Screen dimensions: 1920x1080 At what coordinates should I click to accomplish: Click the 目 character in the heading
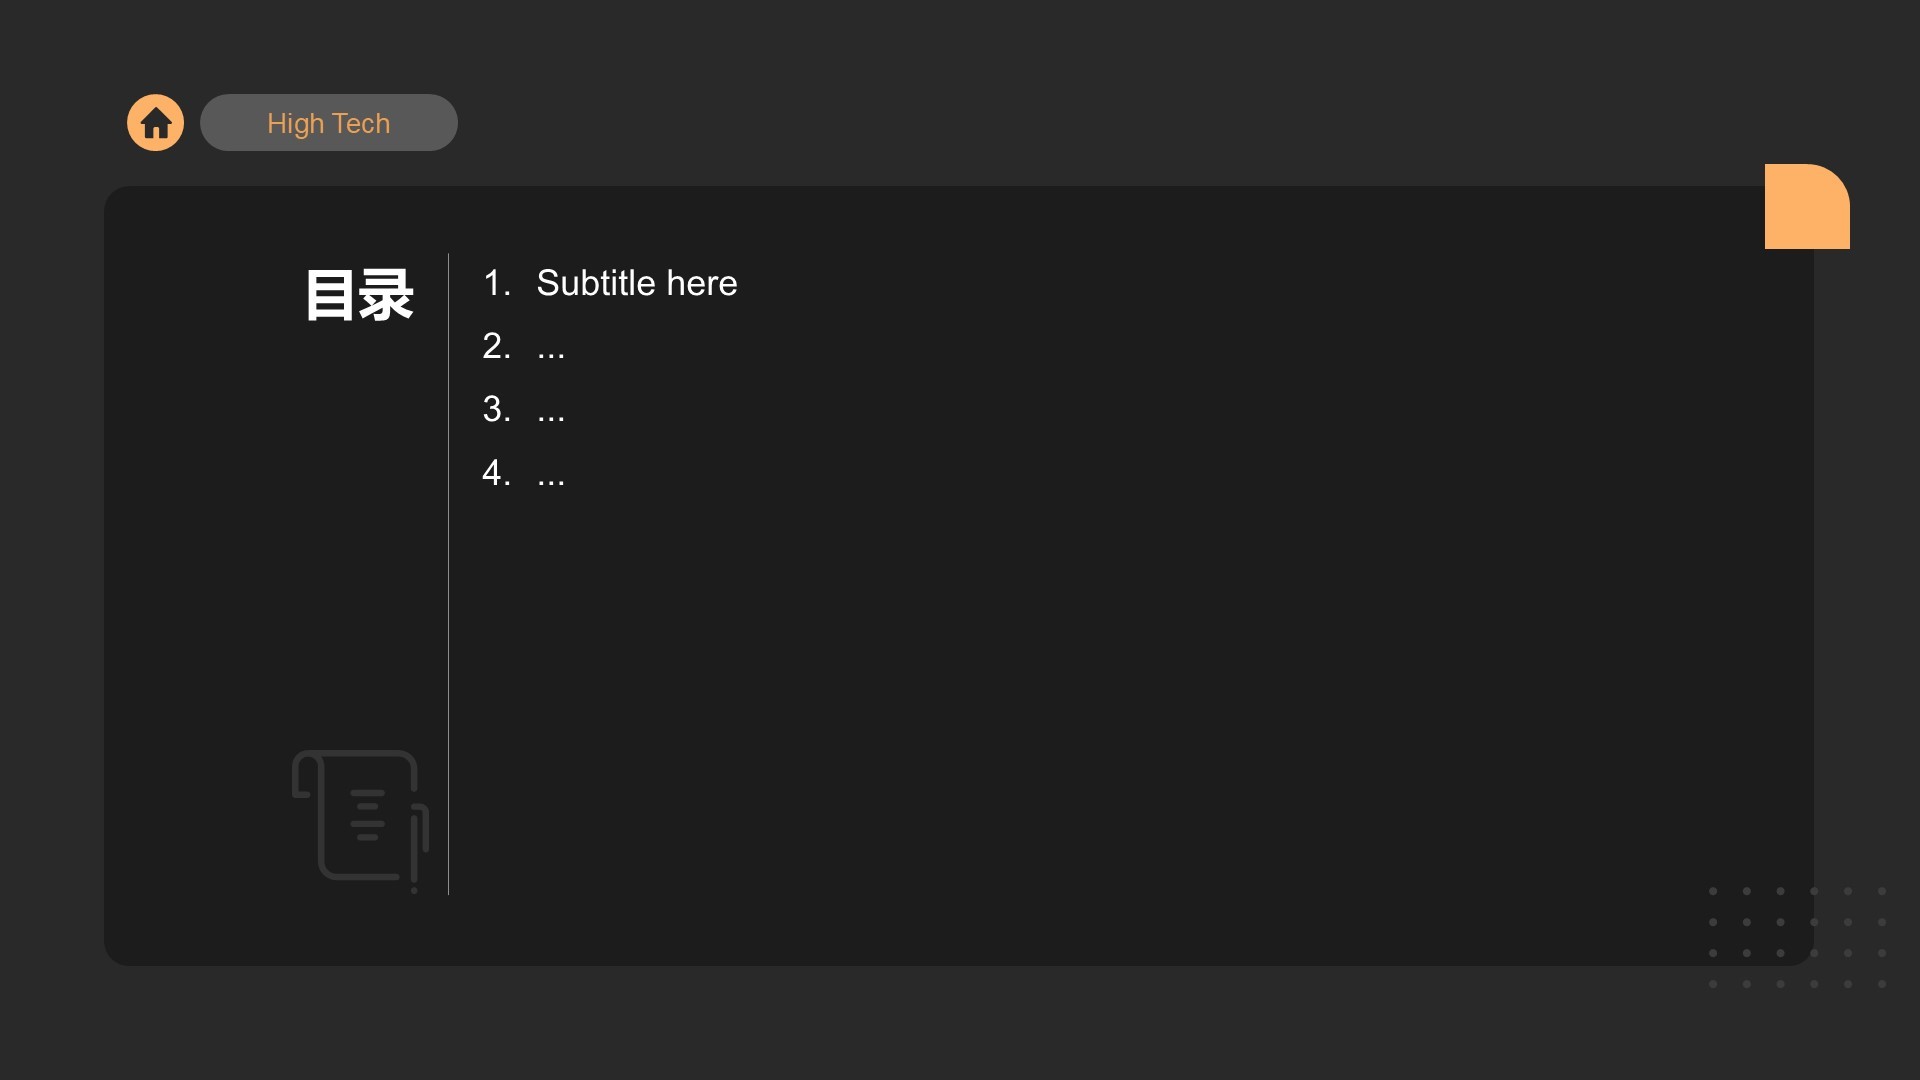tap(331, 296)
